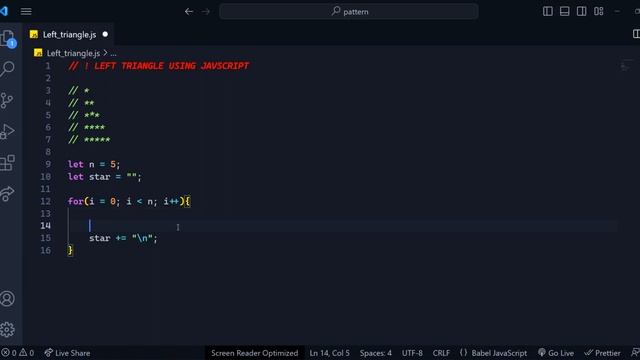The image size is (640, 360).
Task: Click Ln 14, Col 5 status item
Action: coord(329,353)
